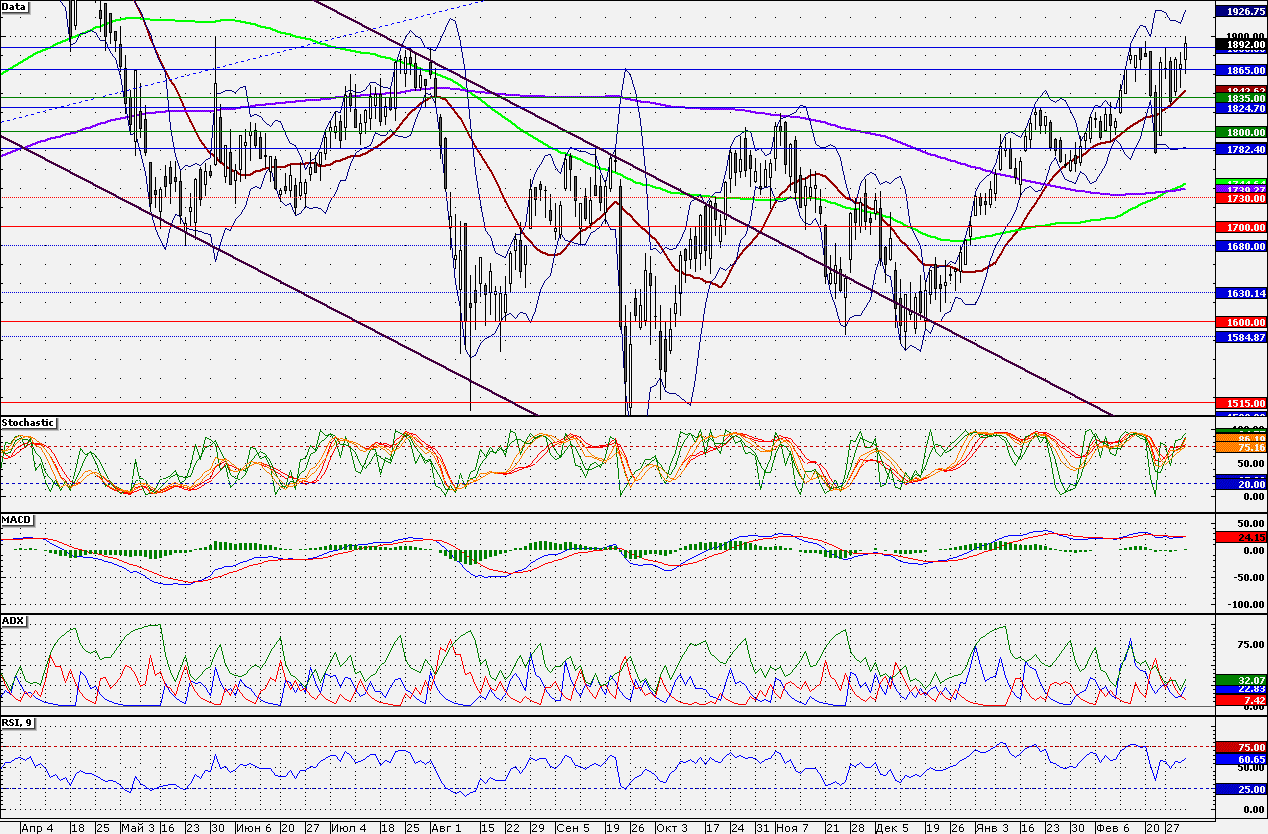Click the red 1600.00 level tag
1268x834 pixels.
tap(1240, 322)
